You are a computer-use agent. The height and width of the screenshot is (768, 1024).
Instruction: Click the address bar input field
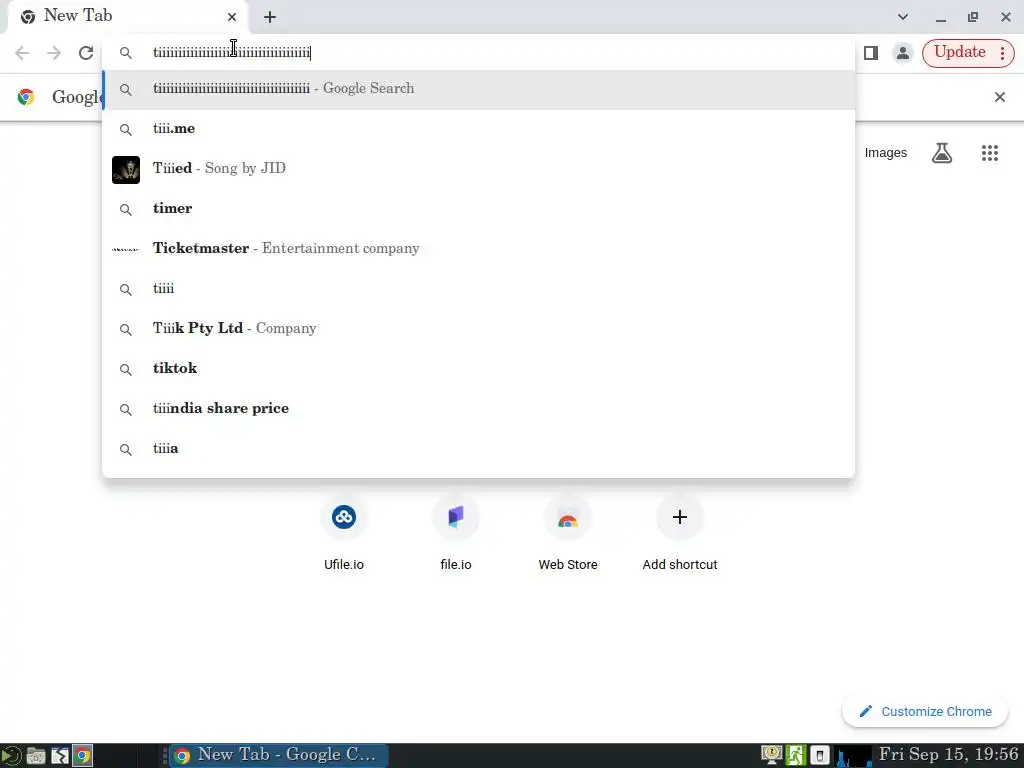(x=479, y=53)
